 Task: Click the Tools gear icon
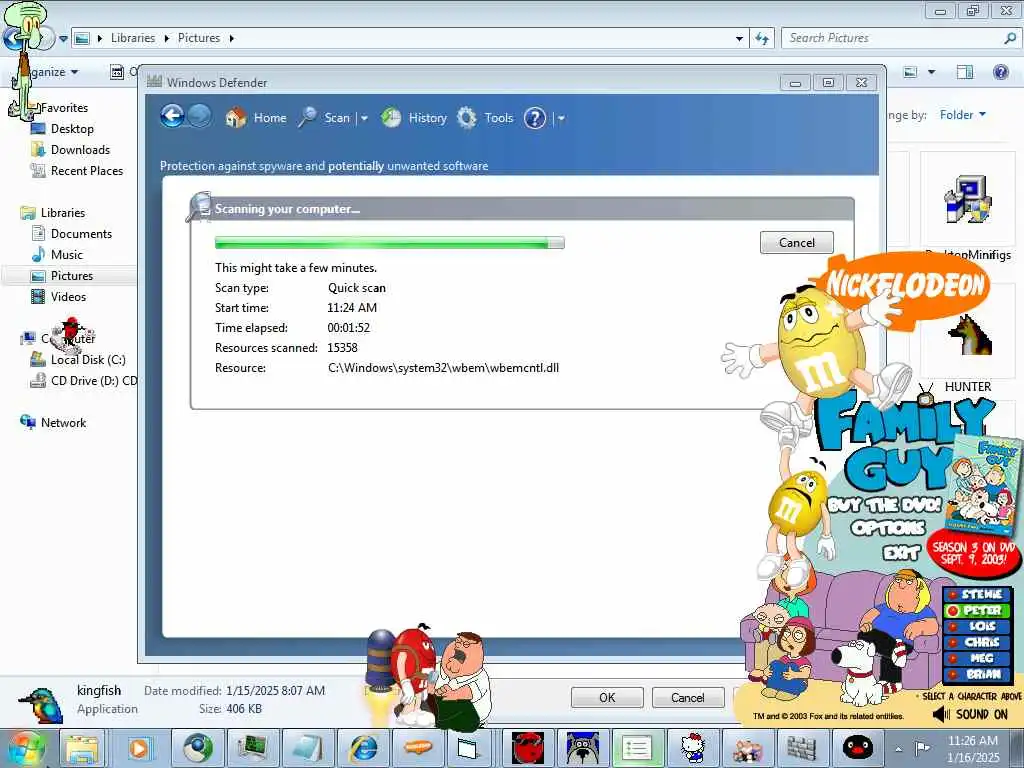(467, 118)
